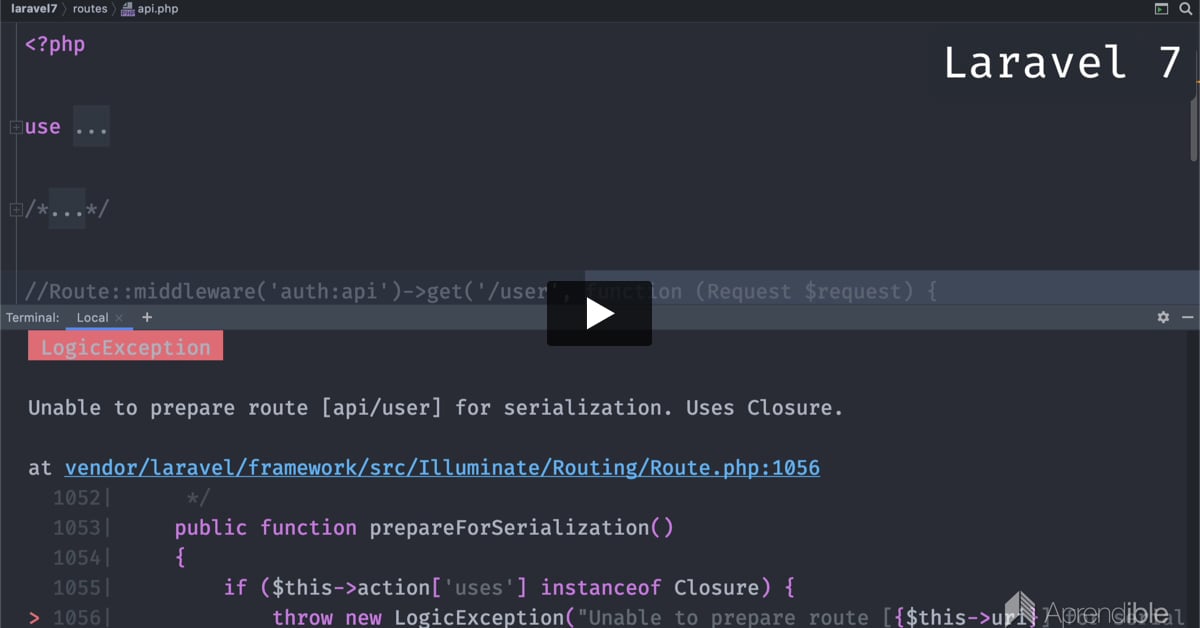Click the opening brace on line 1054
The image size is (1200, 628).
pos(180,557)
